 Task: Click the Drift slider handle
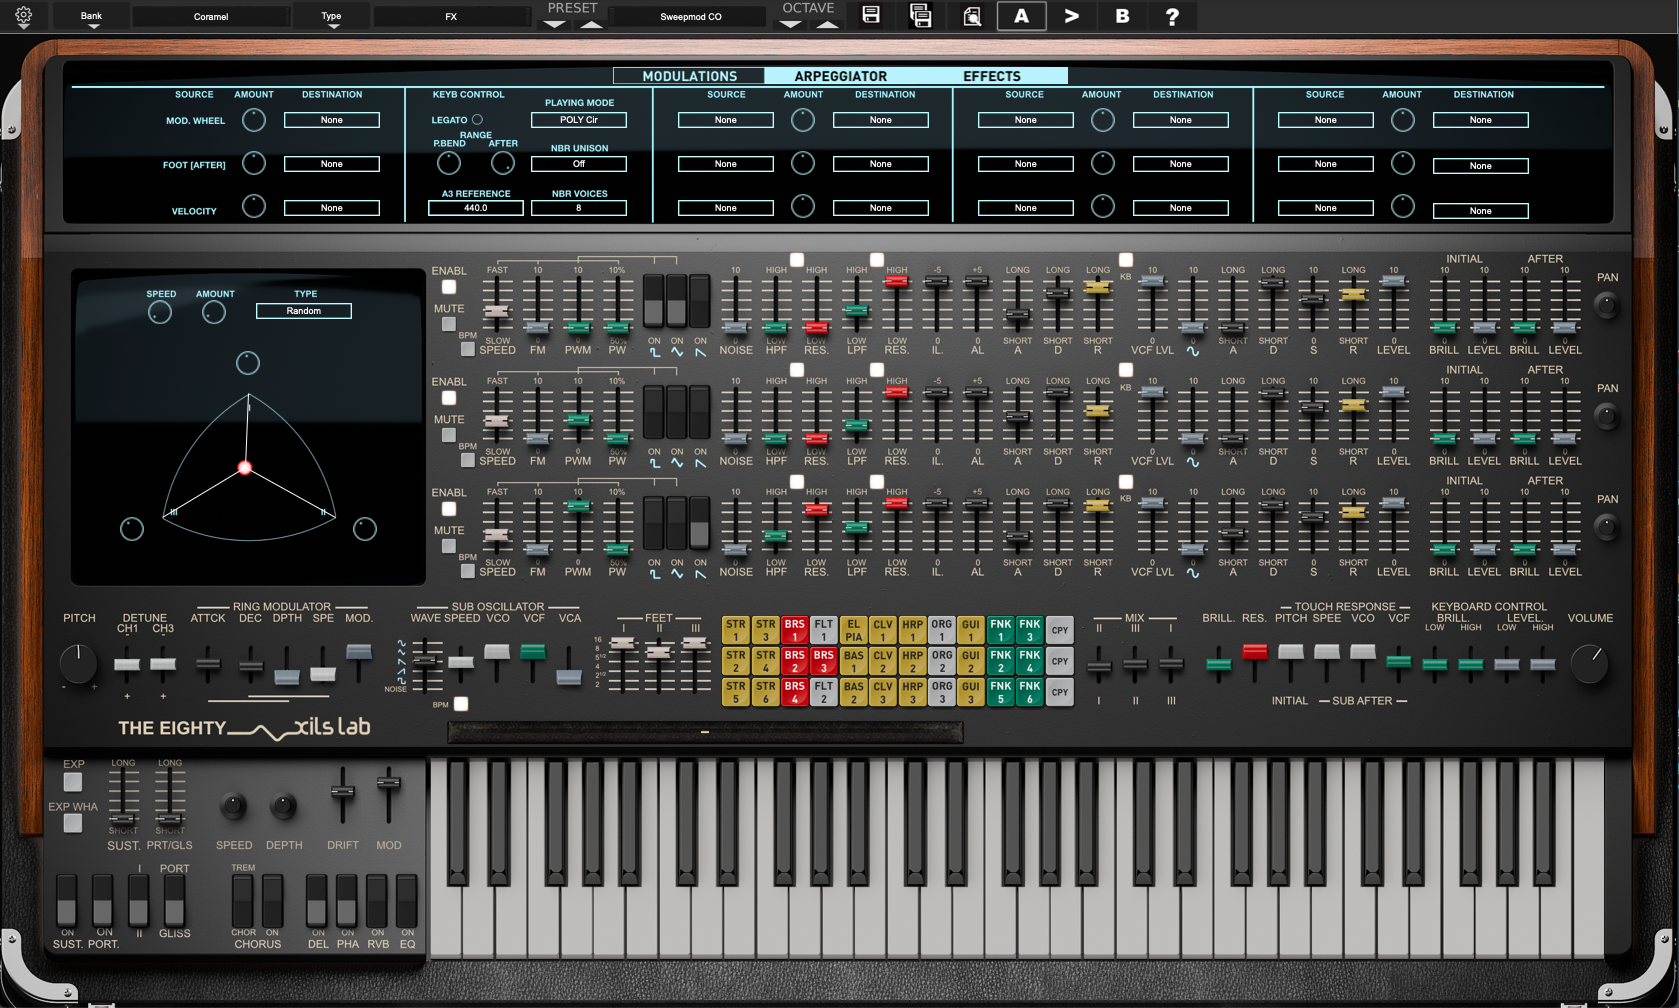pos(342,791)
